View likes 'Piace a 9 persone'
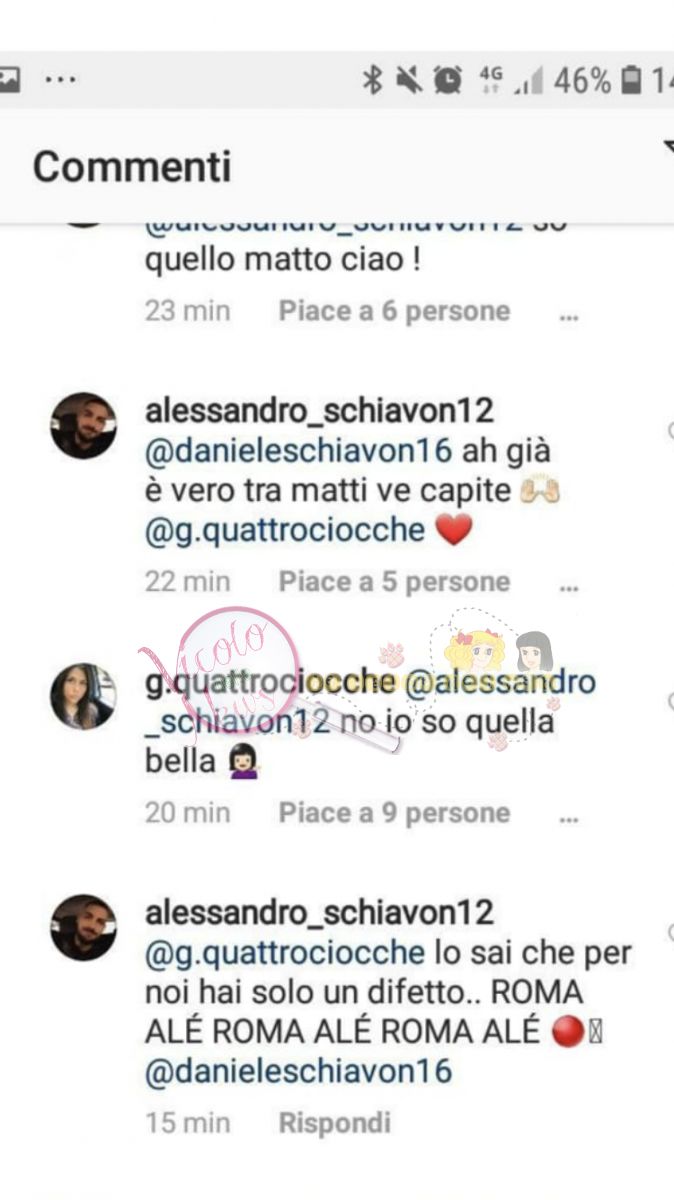The width and height of the screenshot is (674, 1200). coord(394,813)
